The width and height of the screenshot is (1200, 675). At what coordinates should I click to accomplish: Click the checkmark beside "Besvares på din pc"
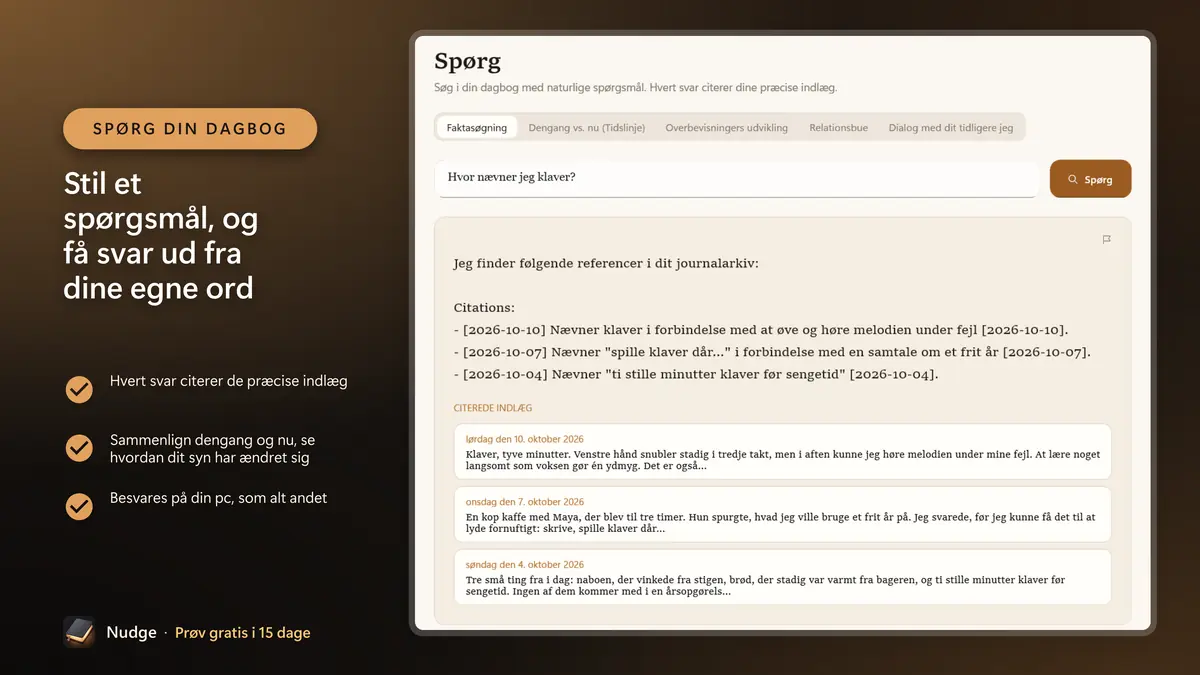79,506
